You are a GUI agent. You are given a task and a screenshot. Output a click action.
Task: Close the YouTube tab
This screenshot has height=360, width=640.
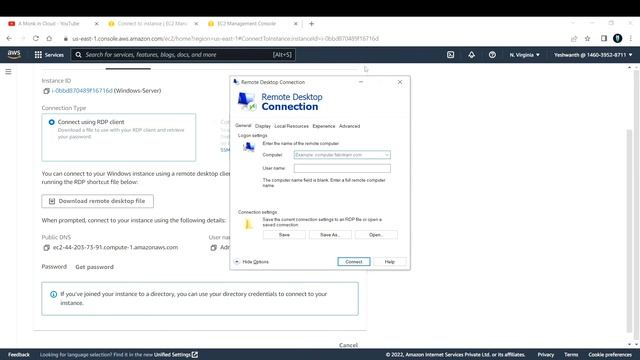pos(96,24)
